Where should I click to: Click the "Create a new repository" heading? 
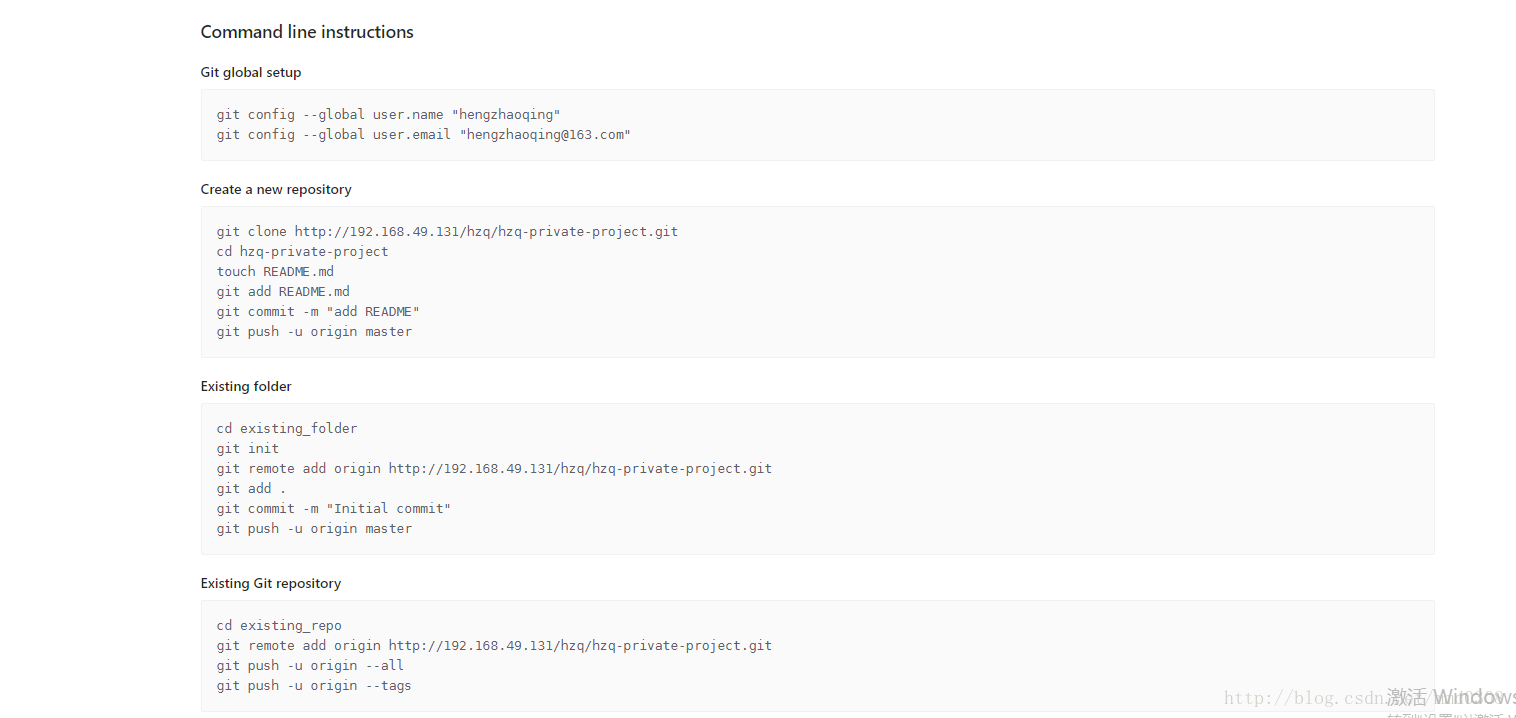[x=276, y=189]
